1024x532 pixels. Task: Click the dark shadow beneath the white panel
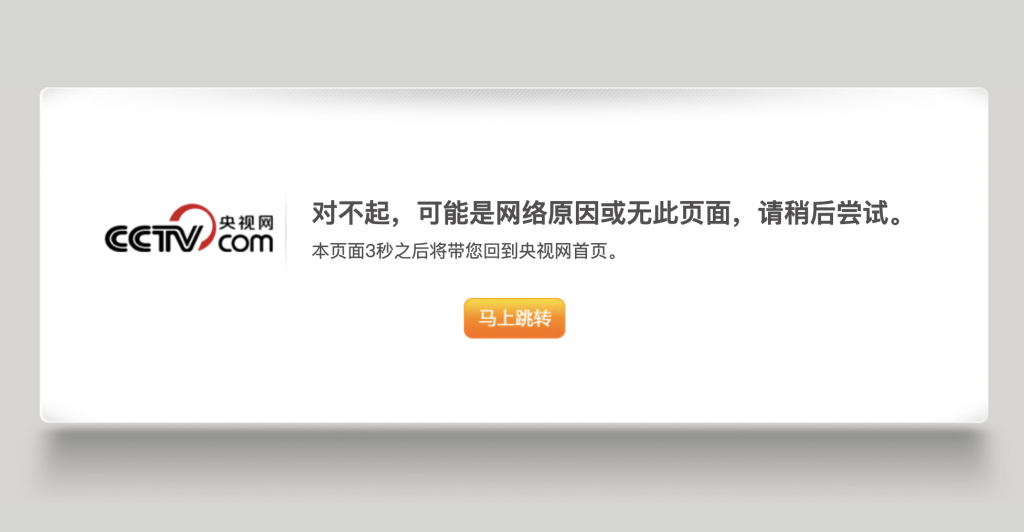pyautogui.click(x=515, y=450)
